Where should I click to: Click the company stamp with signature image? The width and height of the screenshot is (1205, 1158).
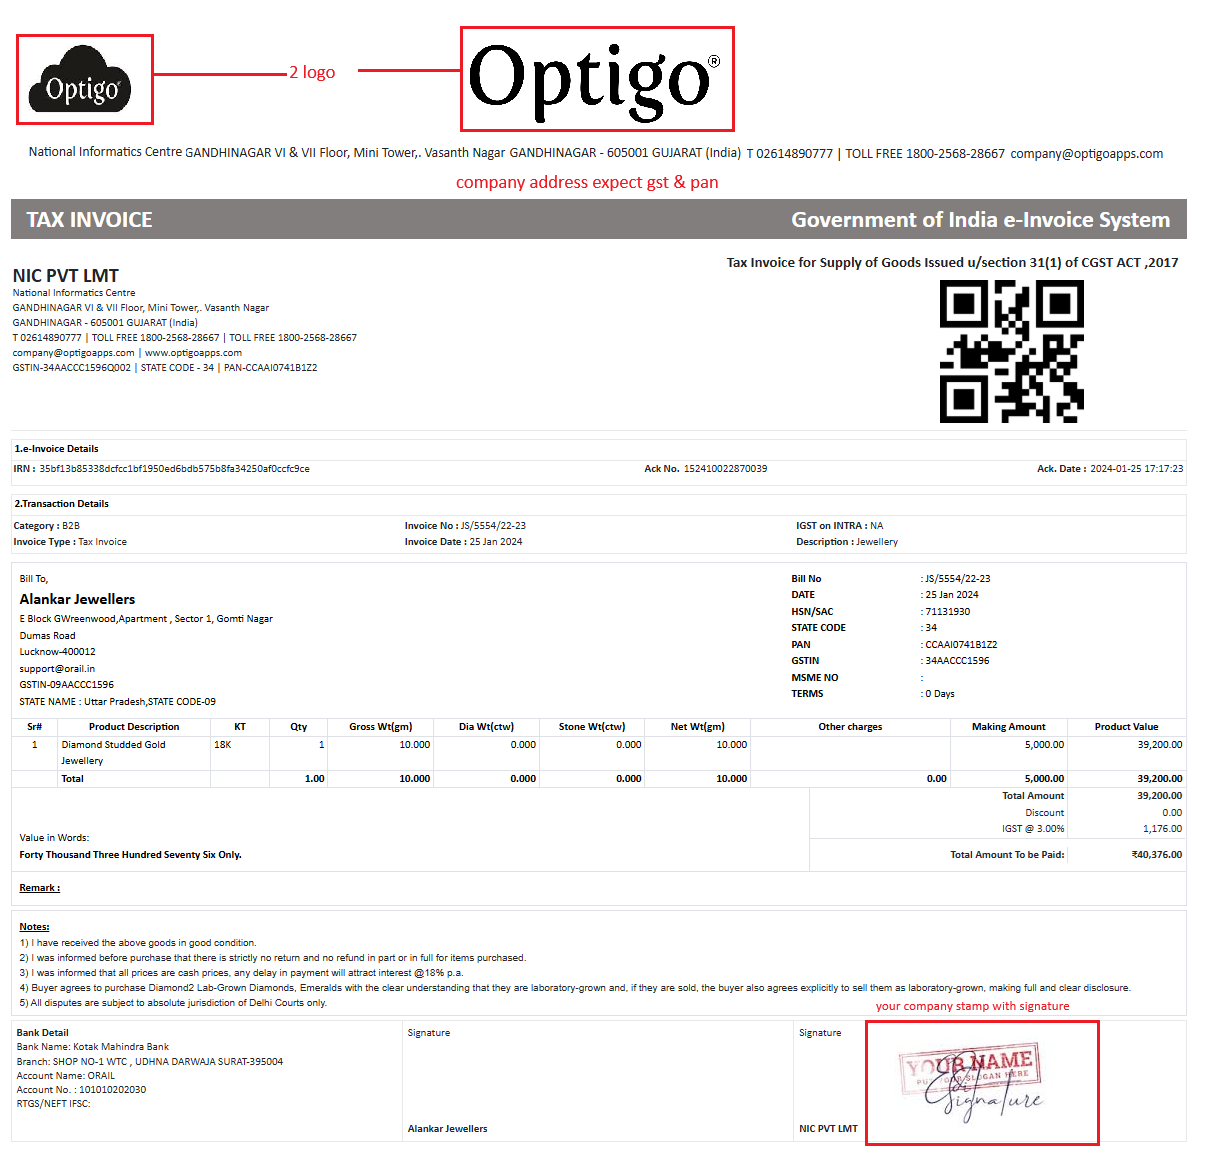pos(981,1083)
